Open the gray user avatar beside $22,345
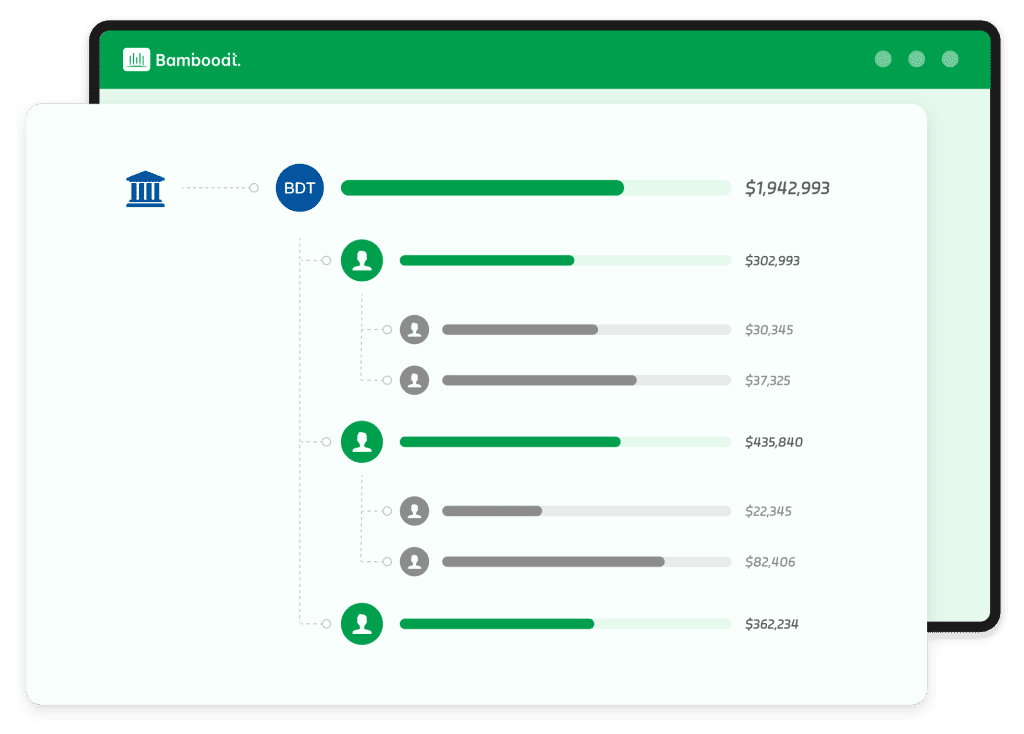The image size is (1024, 734). coord(414,511)
